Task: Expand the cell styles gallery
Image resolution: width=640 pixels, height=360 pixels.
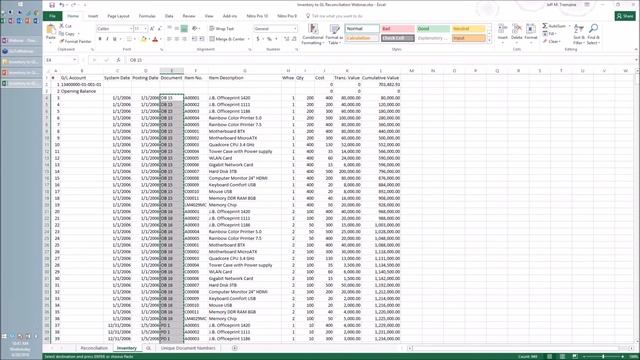Action: (489, 40)
